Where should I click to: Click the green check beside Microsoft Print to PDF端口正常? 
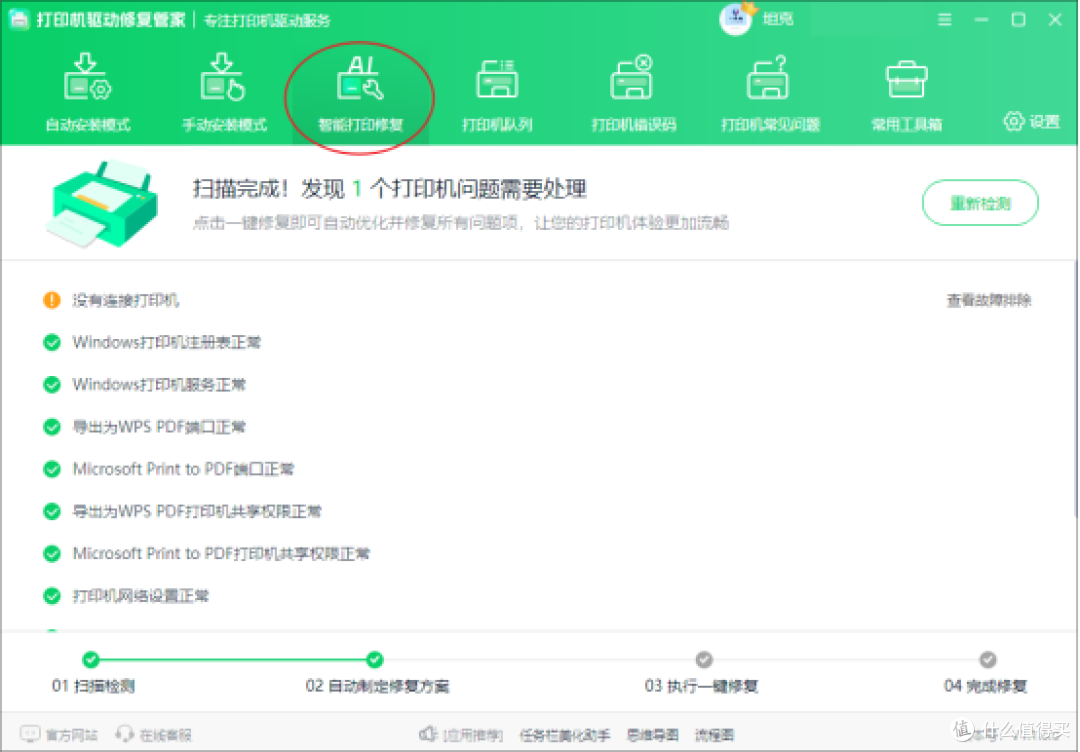[52, 469]
